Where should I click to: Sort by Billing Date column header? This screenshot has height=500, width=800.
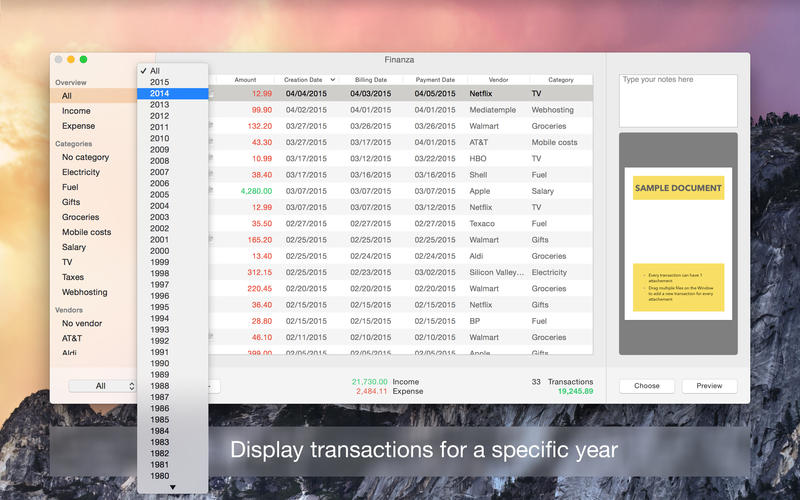(371, 80)
